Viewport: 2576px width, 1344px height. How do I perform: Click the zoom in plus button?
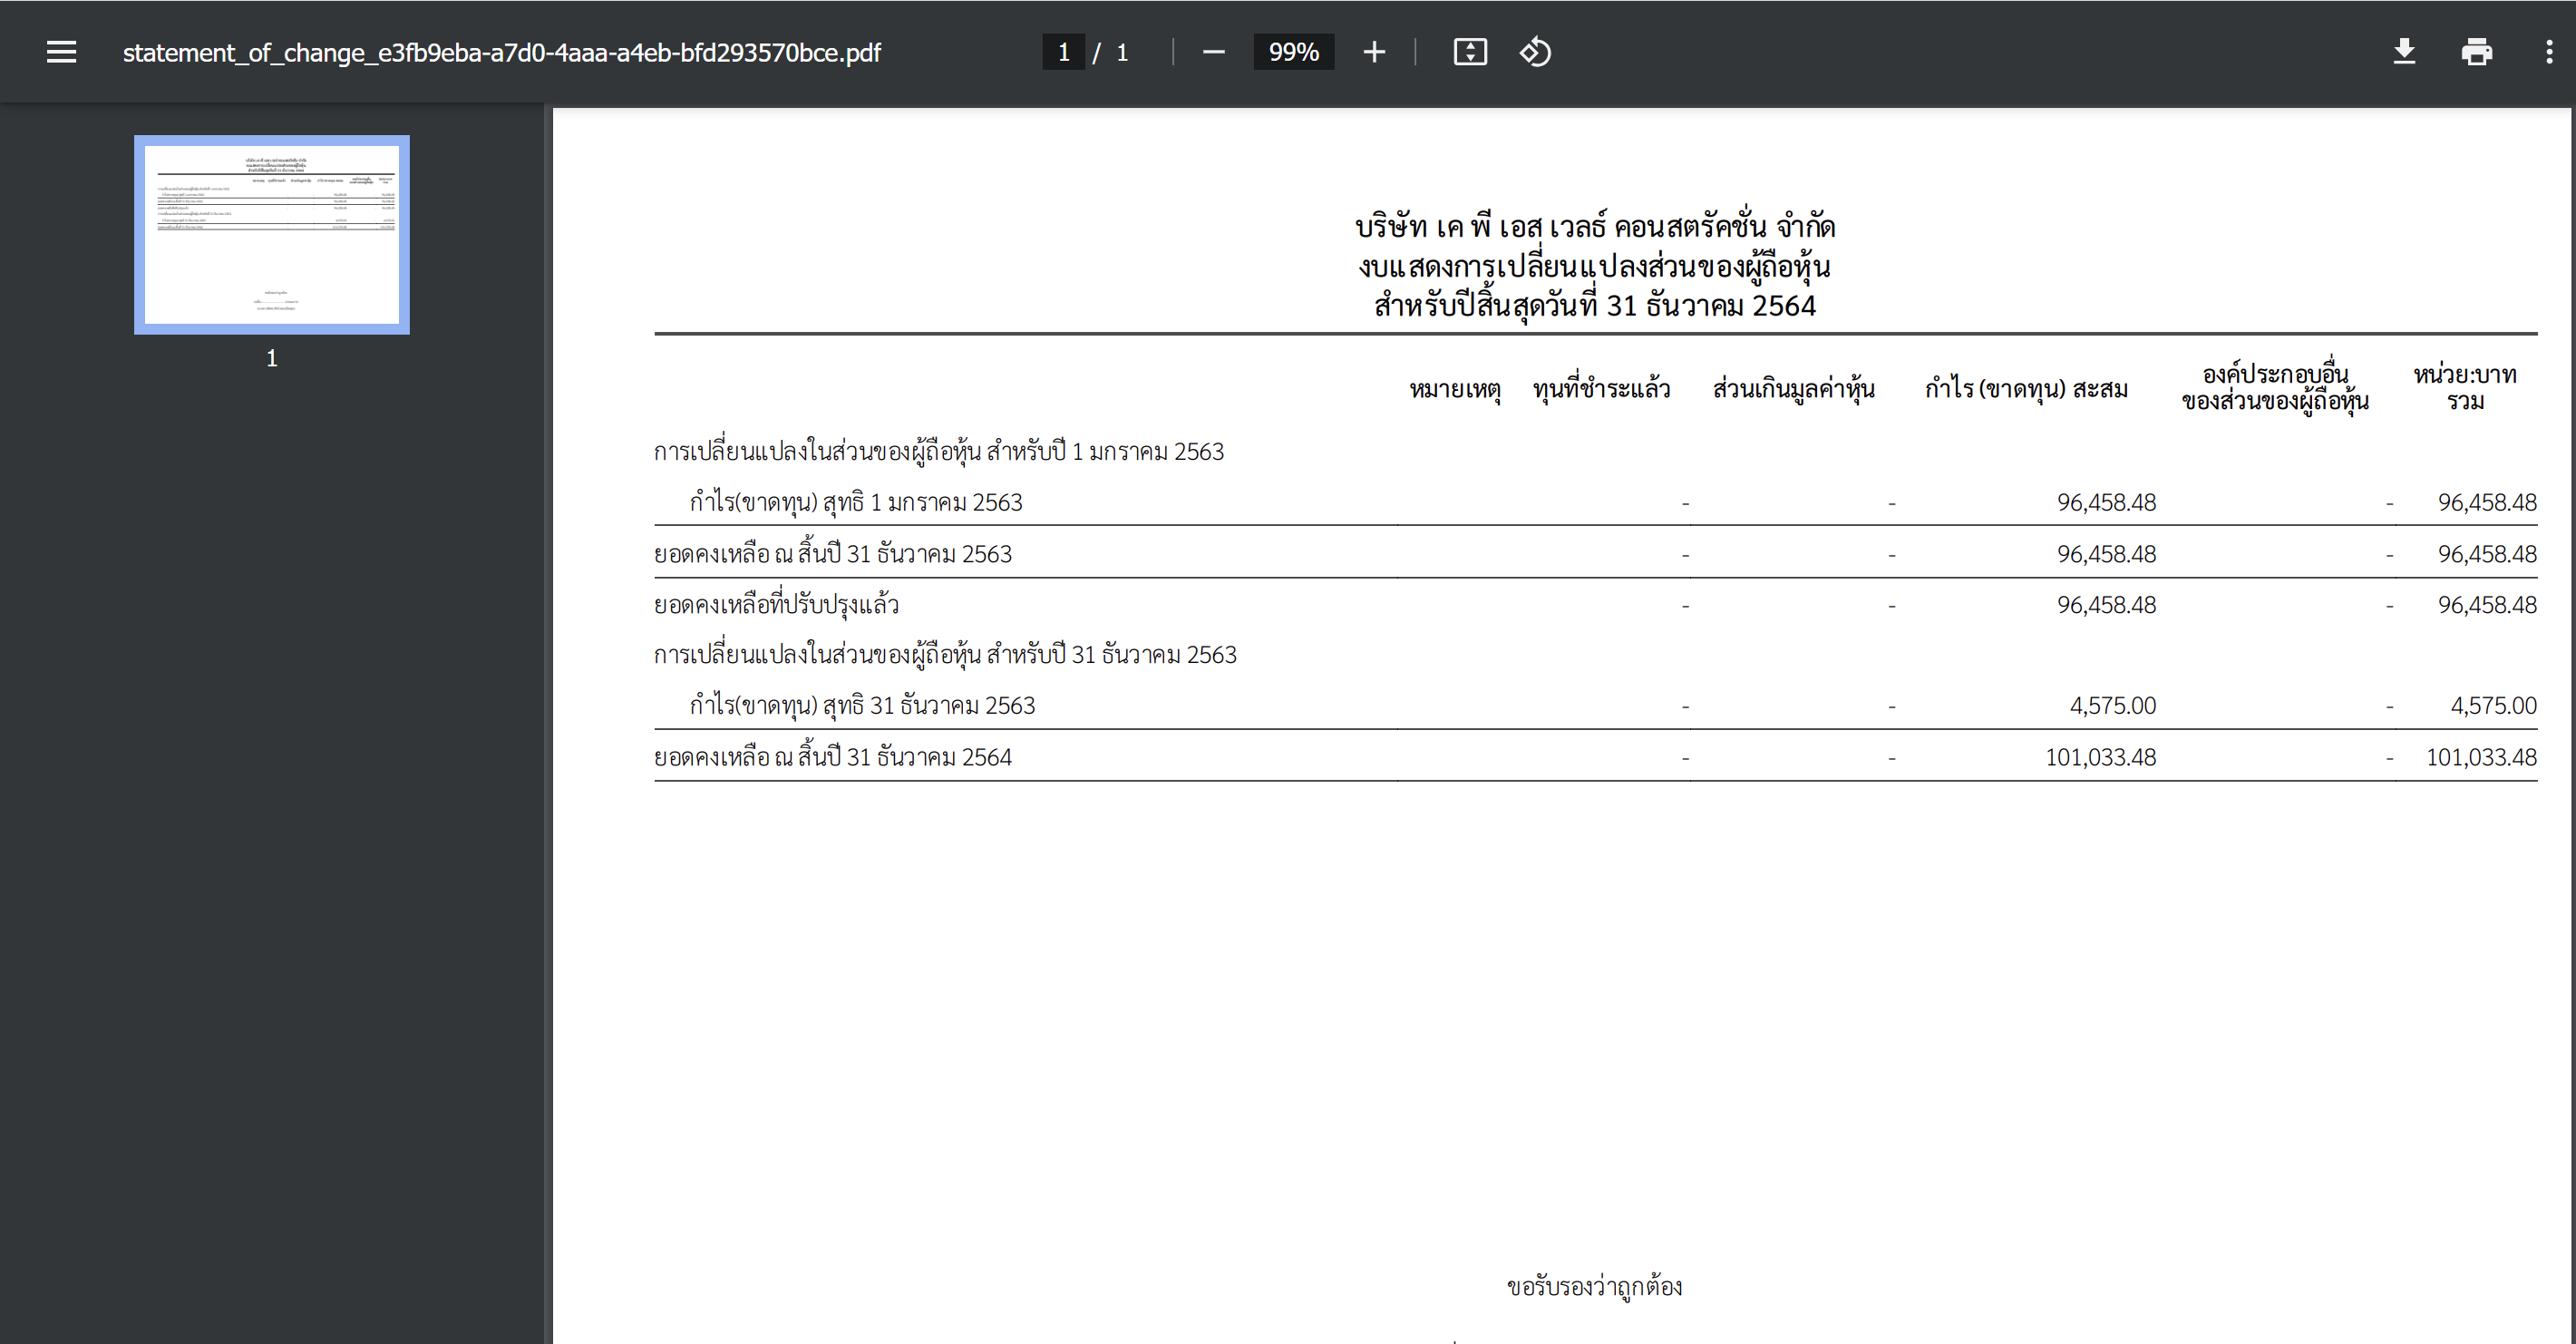coord(1374,52)
